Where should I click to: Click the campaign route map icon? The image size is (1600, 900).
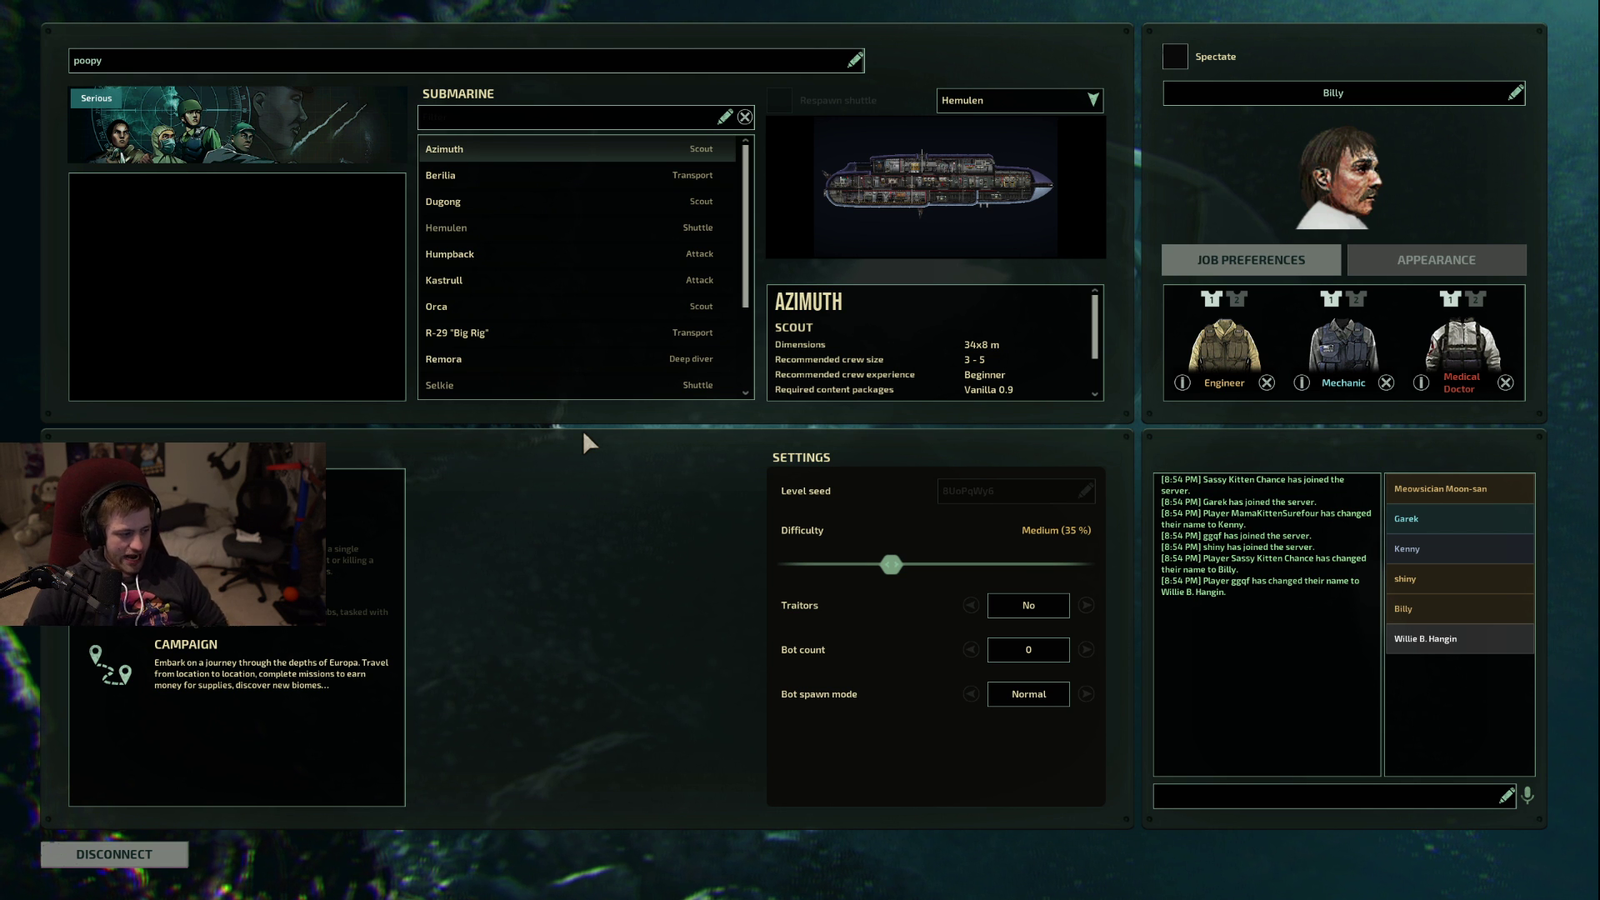point(110,665)
